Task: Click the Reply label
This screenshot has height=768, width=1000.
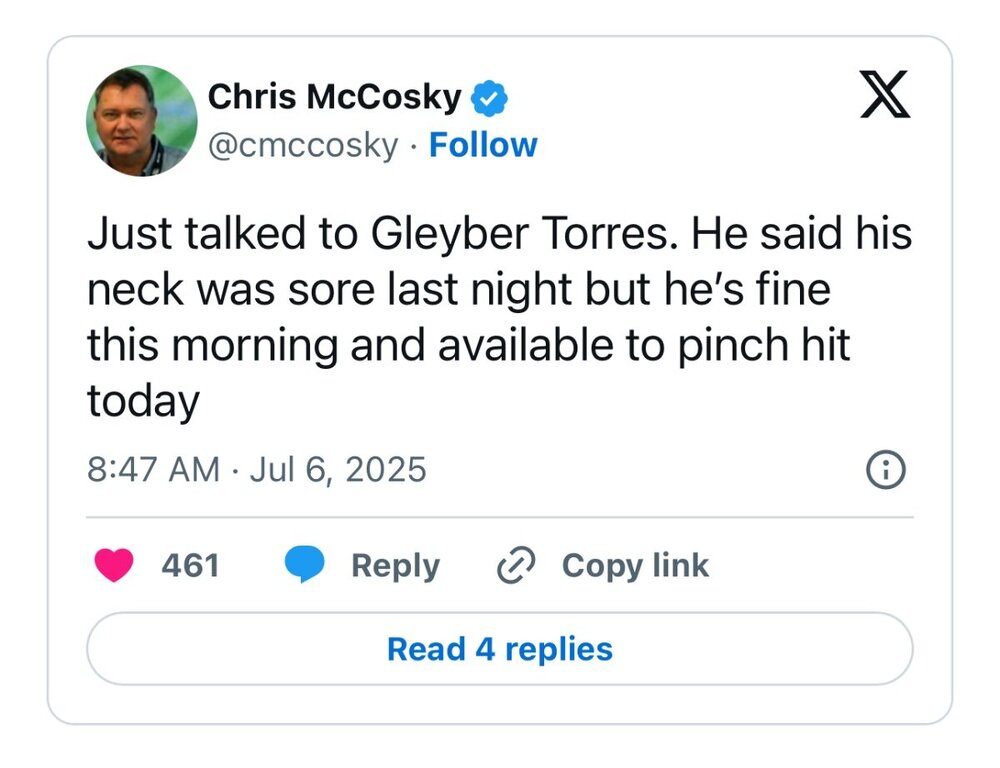Action: 395,566
